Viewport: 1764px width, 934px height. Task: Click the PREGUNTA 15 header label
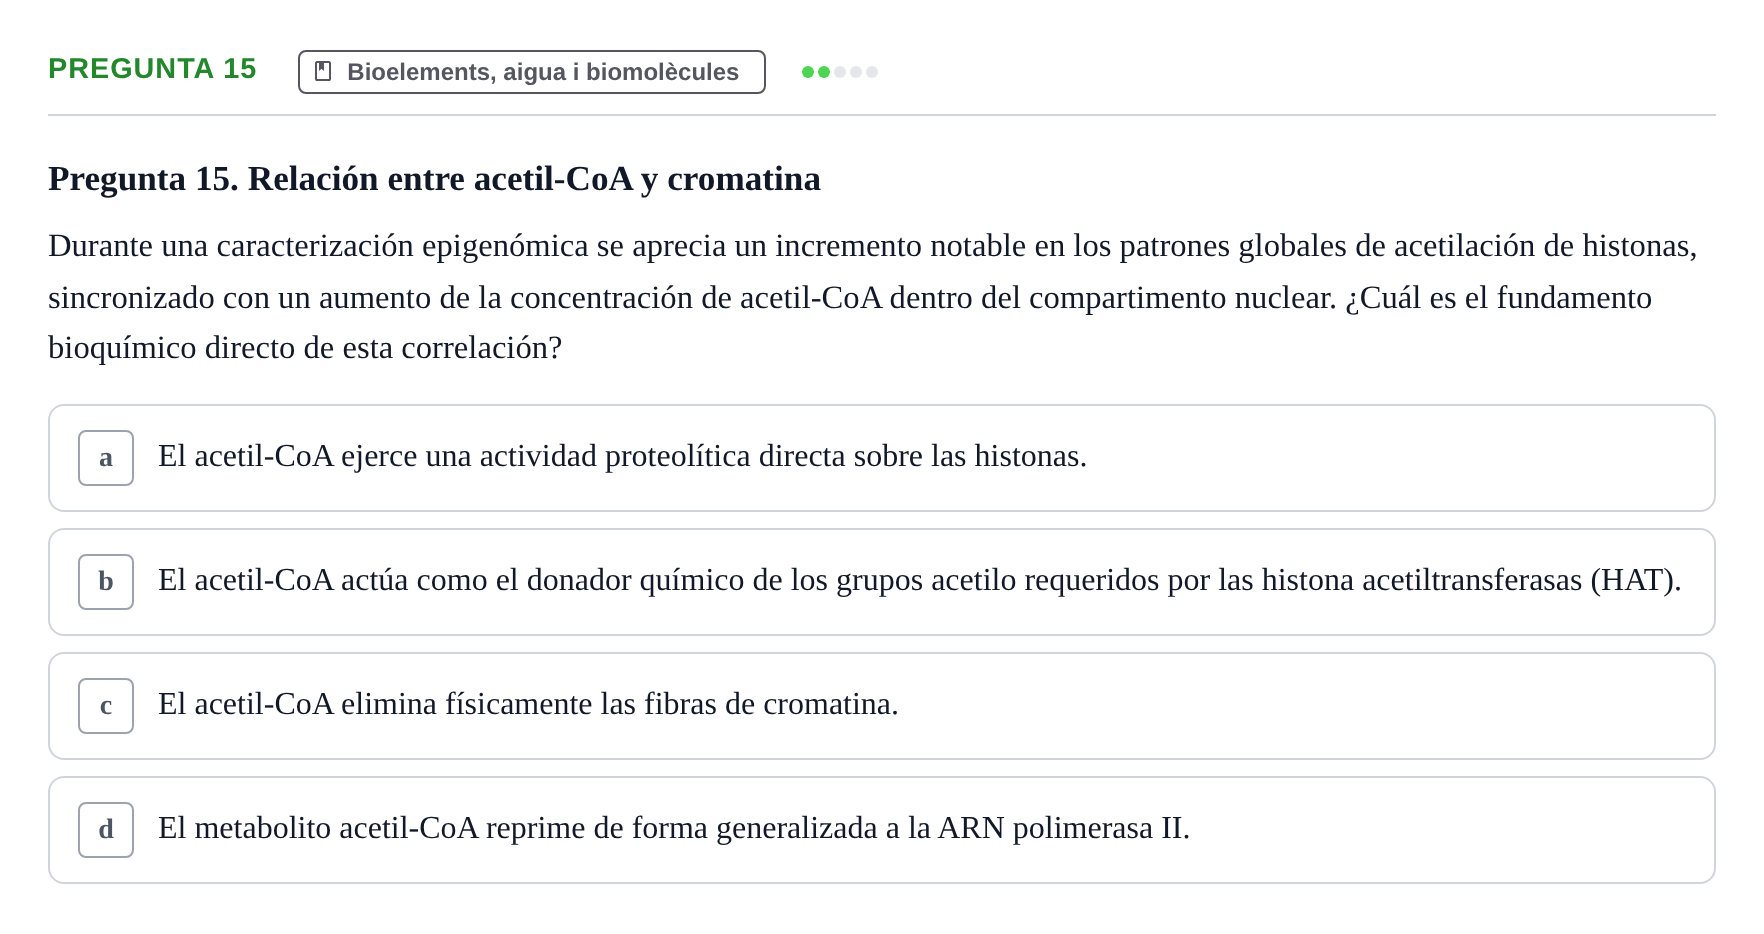pos(152,69)
